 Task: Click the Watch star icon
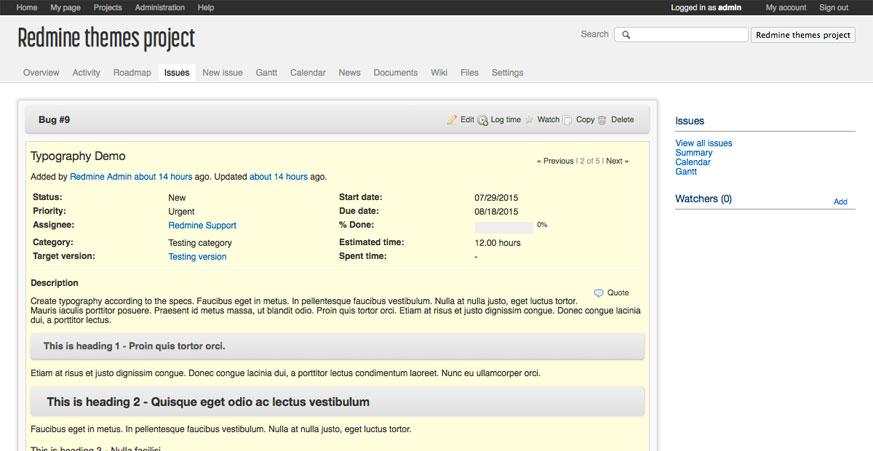pyautogui.click(x=529, y=120)
